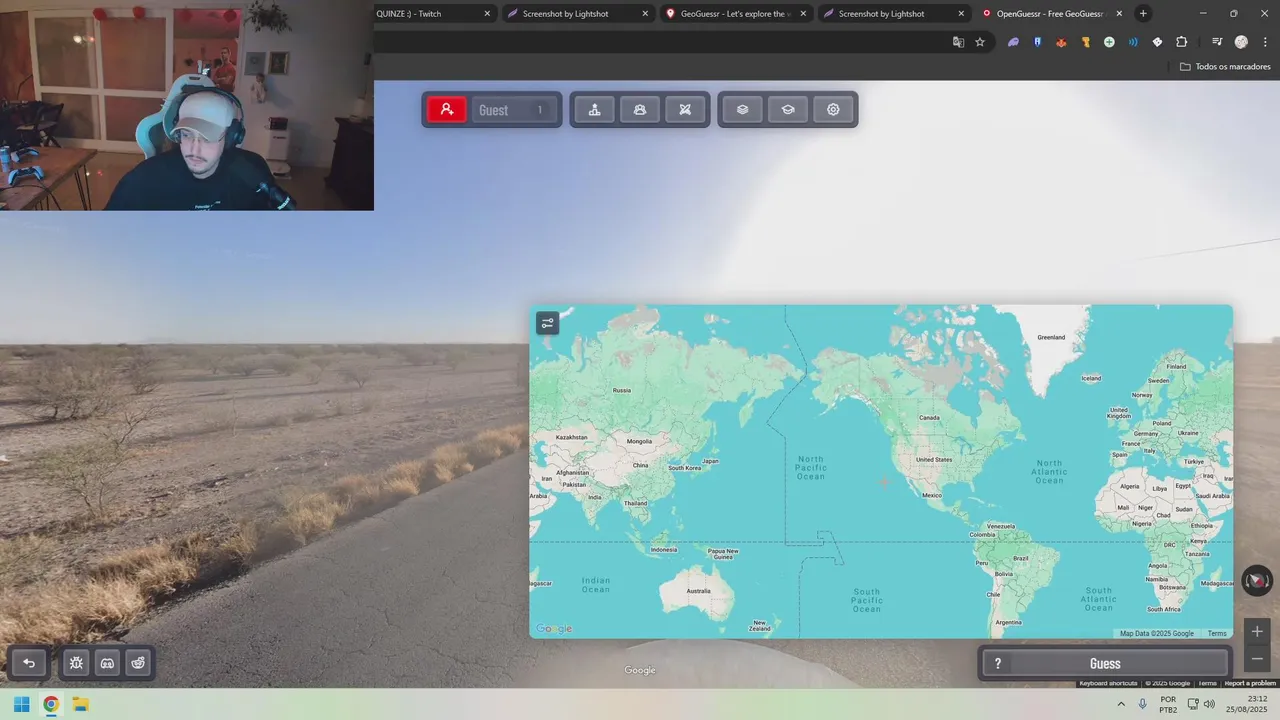Viewport: 1280px width, 720px height.
Task: Open the Discord icon button
Action: 107,663
